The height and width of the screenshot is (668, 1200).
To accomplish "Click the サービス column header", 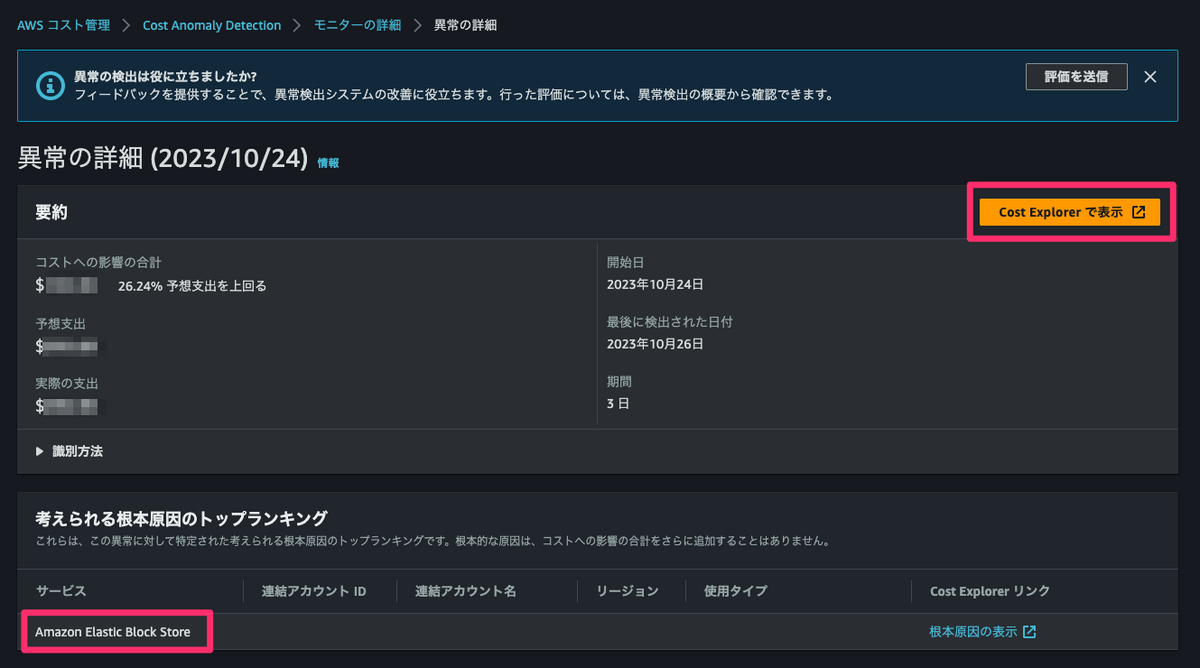I will (61, 591).
